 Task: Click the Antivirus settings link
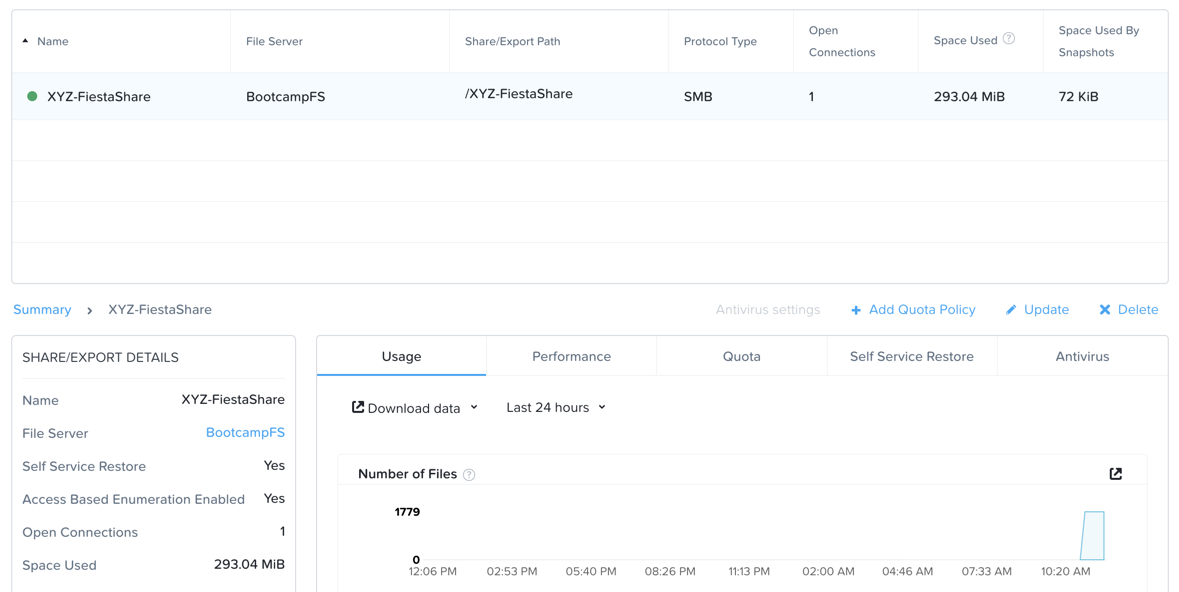(768, 310)
